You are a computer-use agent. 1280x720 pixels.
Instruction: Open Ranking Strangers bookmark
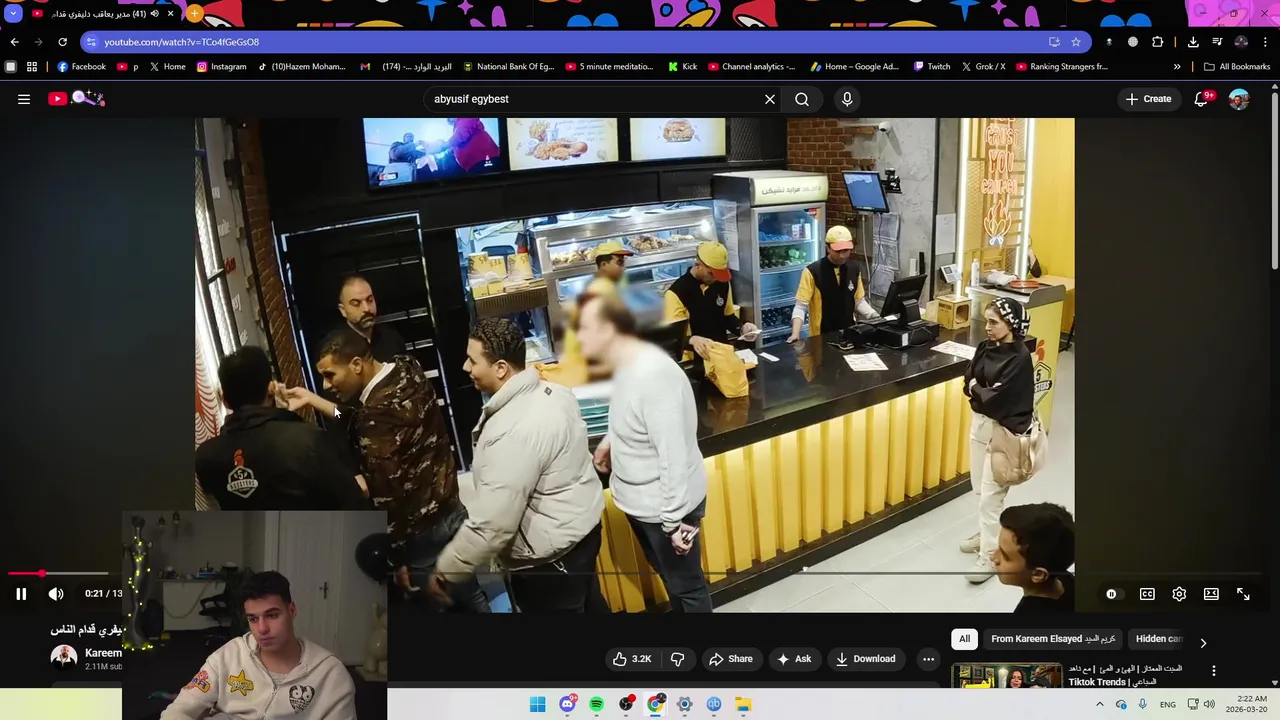point(1062,67)
